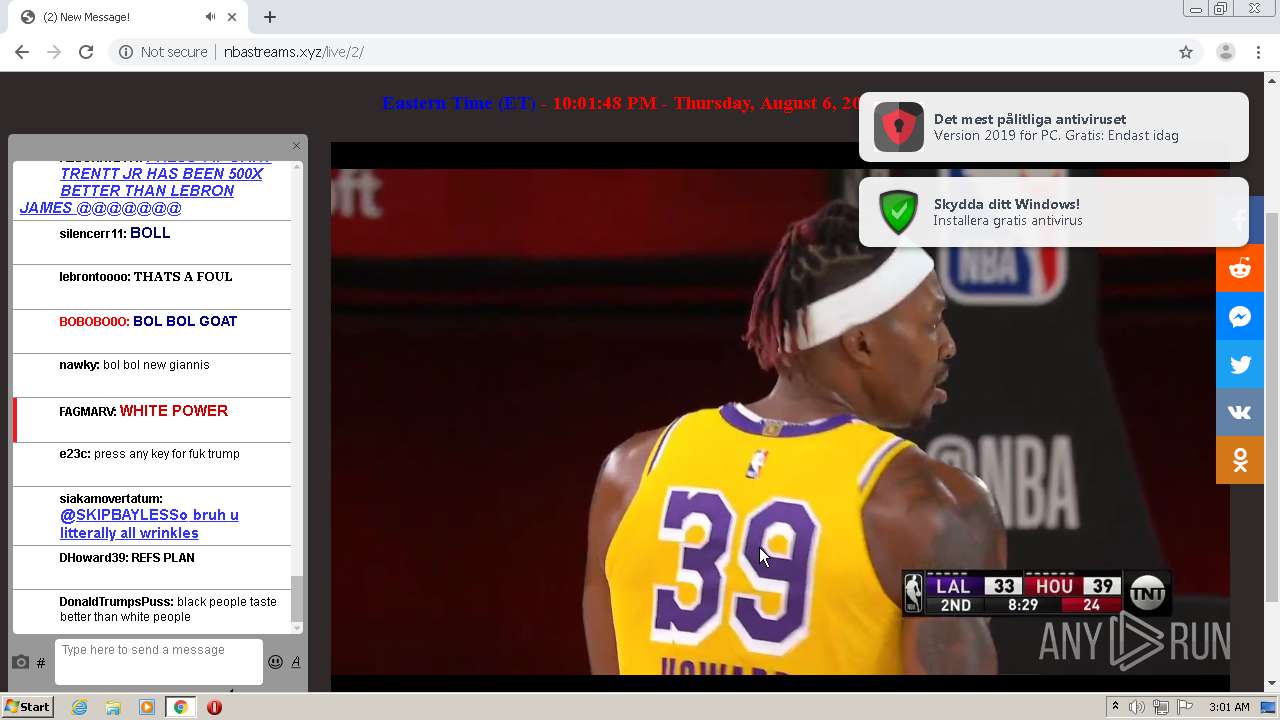Go back using the browser back arrow

pos(22,52)
